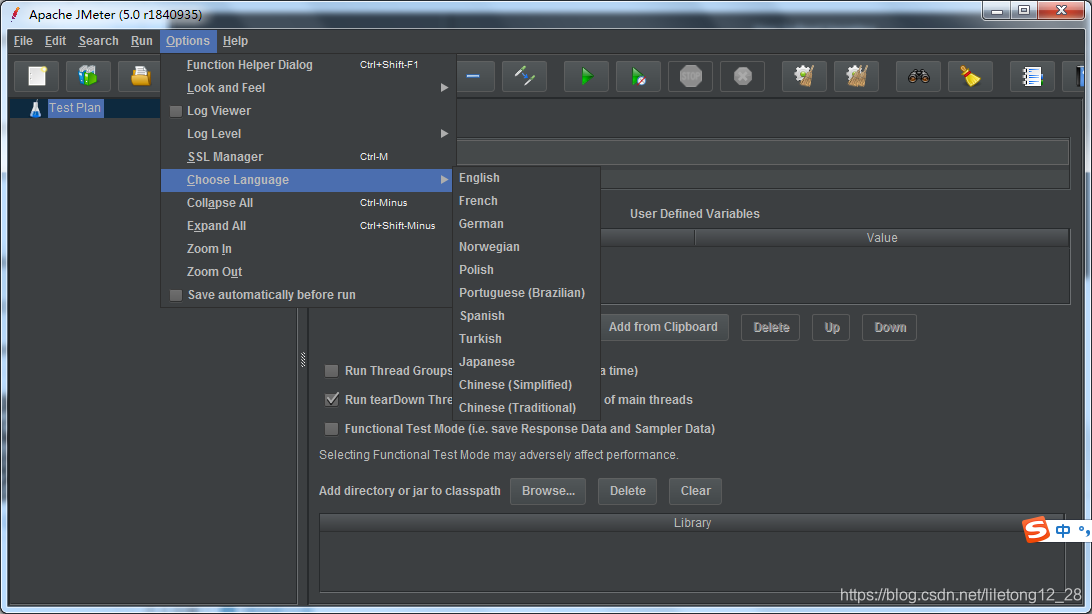Image resolution: width=1092 pixels, height=614 pixels.
Task: Click the Clear broom with gear icon
Action: [804, 76]
